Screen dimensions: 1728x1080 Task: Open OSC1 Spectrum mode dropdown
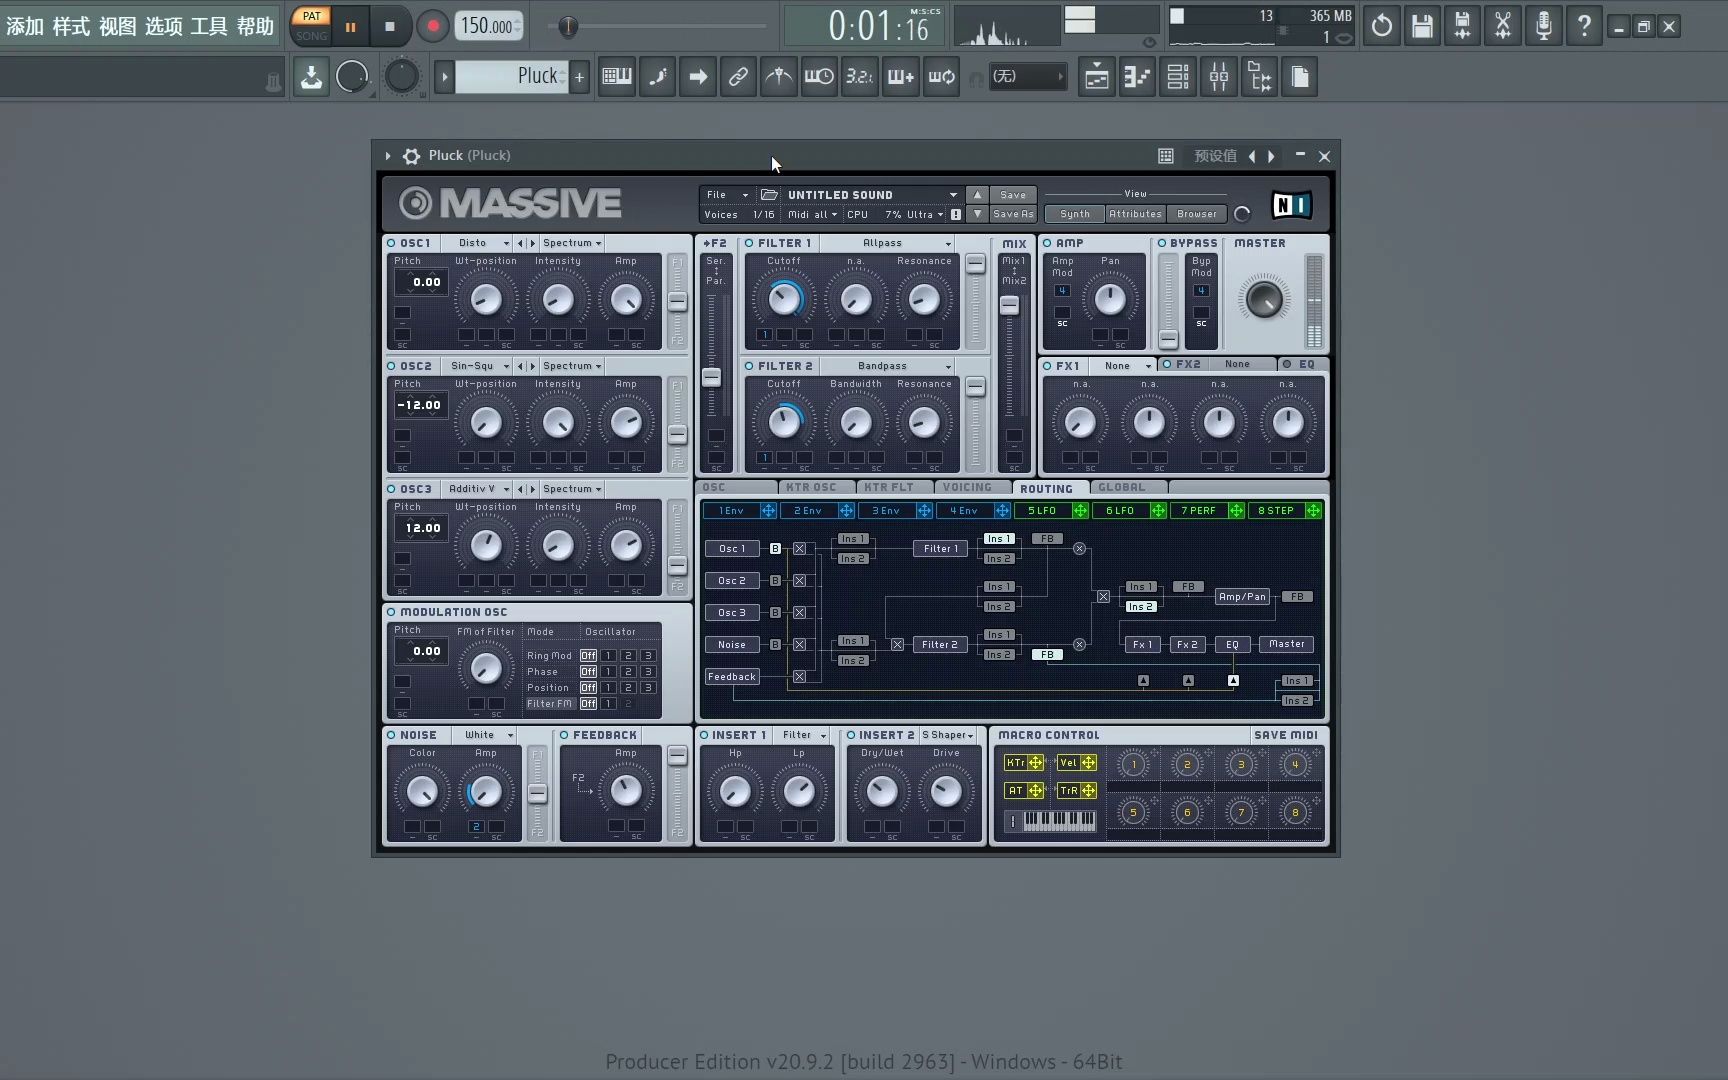point(572,243)
